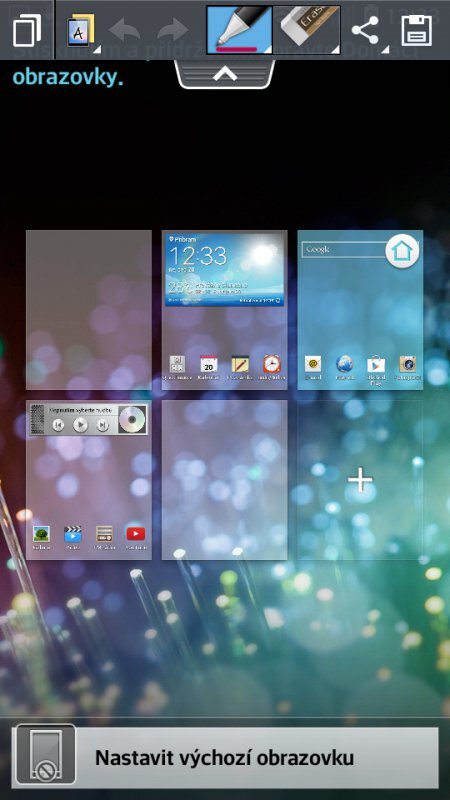Collapse the toolbar with the up chevron handle
This screenshot has height=800, width=450.
tap(224, 74)
